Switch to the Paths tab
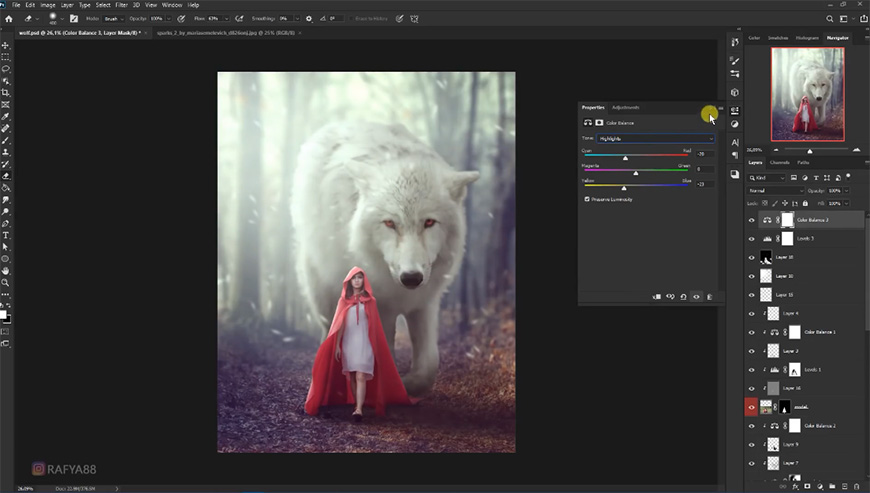Image resolution: width=870 pixels, height=493 pixels. pos(803,162)
